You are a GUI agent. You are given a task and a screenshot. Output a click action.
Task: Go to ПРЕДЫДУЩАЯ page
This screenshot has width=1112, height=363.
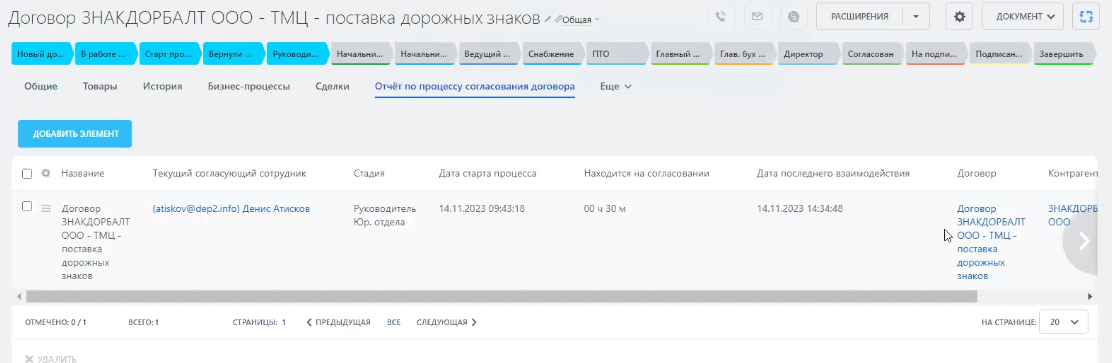pos(338,322)
